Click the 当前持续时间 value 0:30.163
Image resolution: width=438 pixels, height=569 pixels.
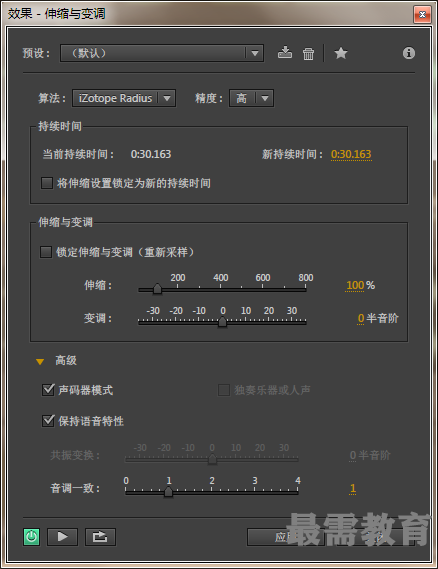[x=151, y=154]
